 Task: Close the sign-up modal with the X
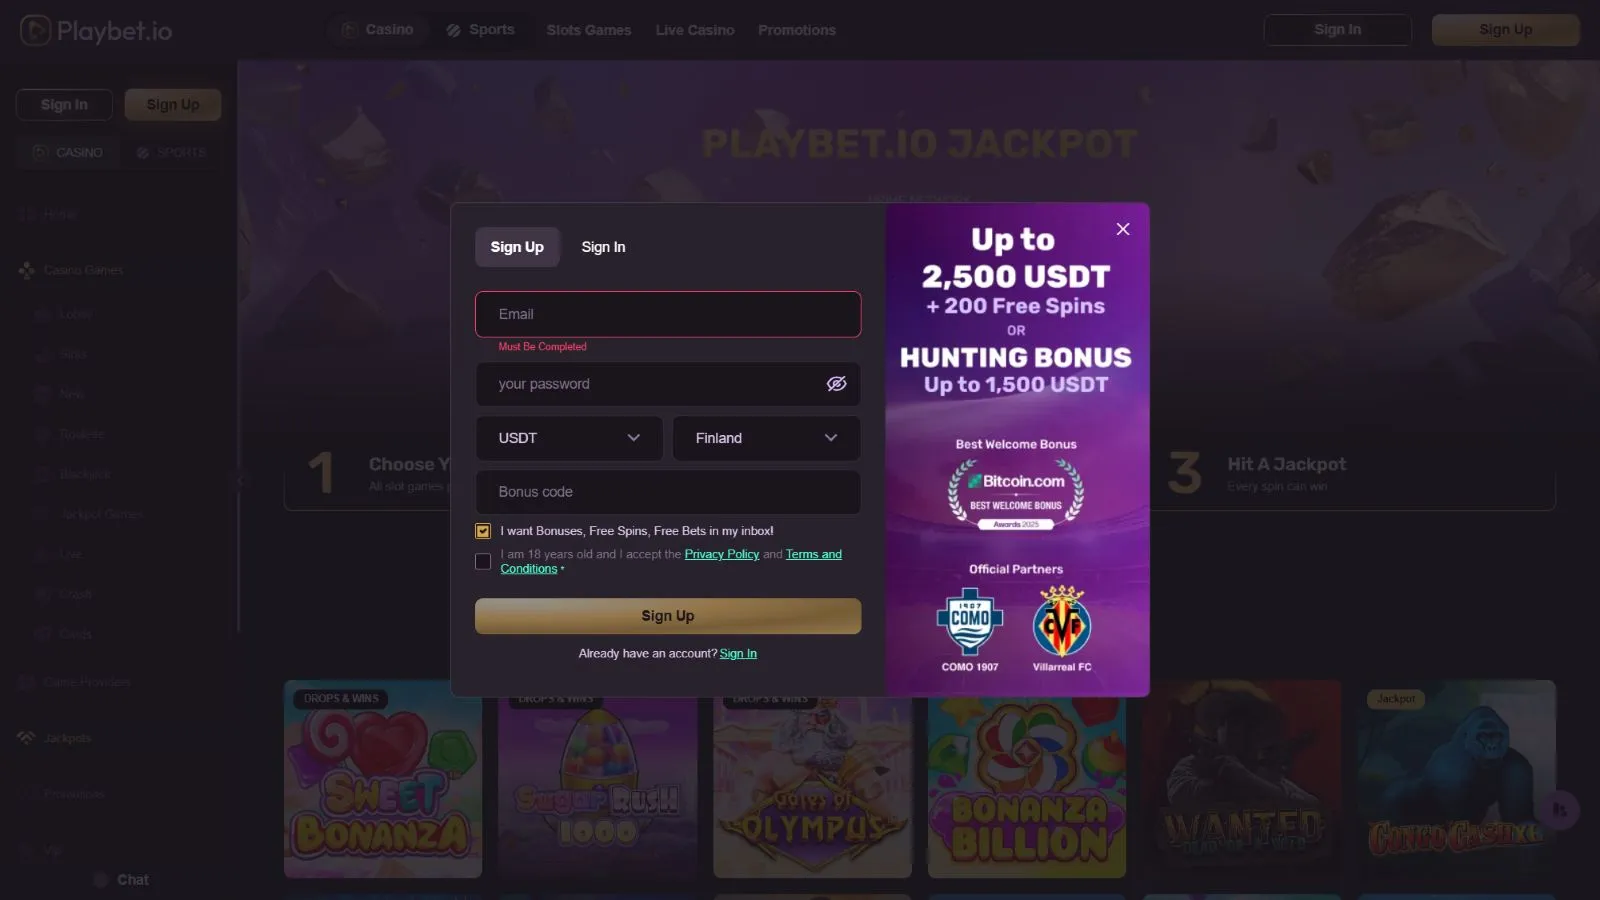click(1123, 229)
